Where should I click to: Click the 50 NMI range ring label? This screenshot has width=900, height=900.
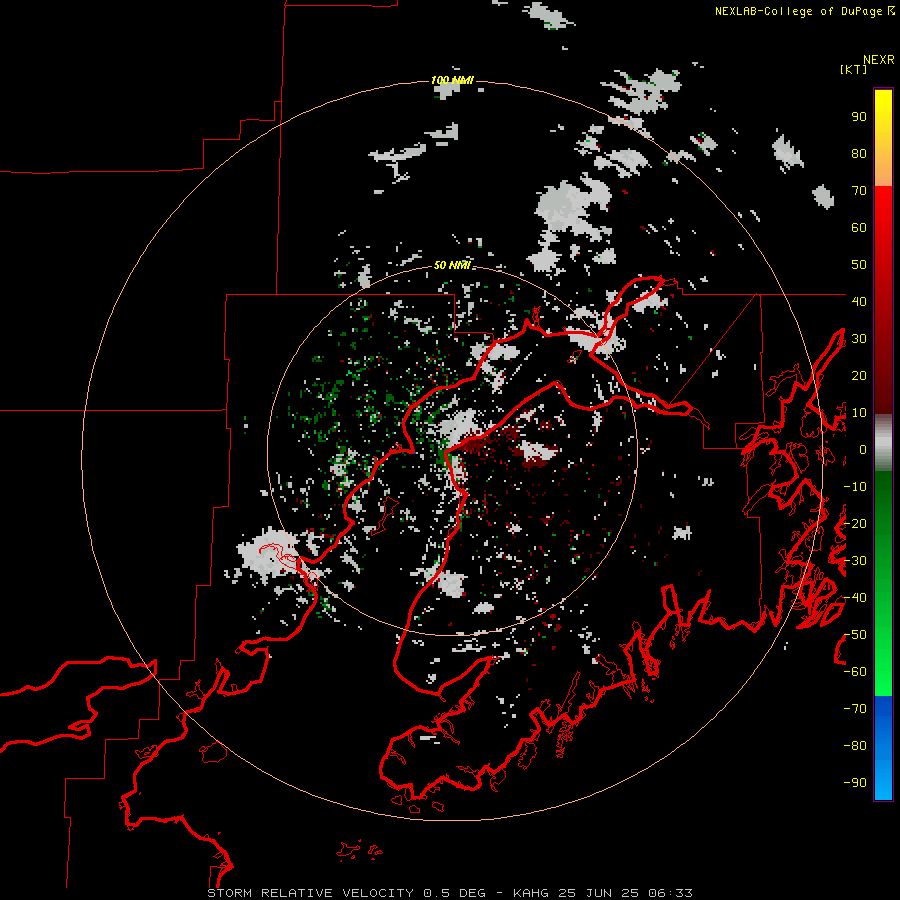(x=452, y=265)
